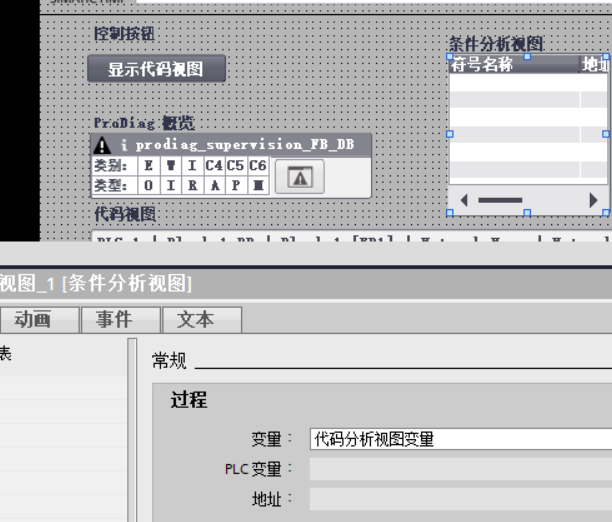Switch to the 动画 tab
The height and width of the screenshot is (522, 612).
(x=39, y=320)
